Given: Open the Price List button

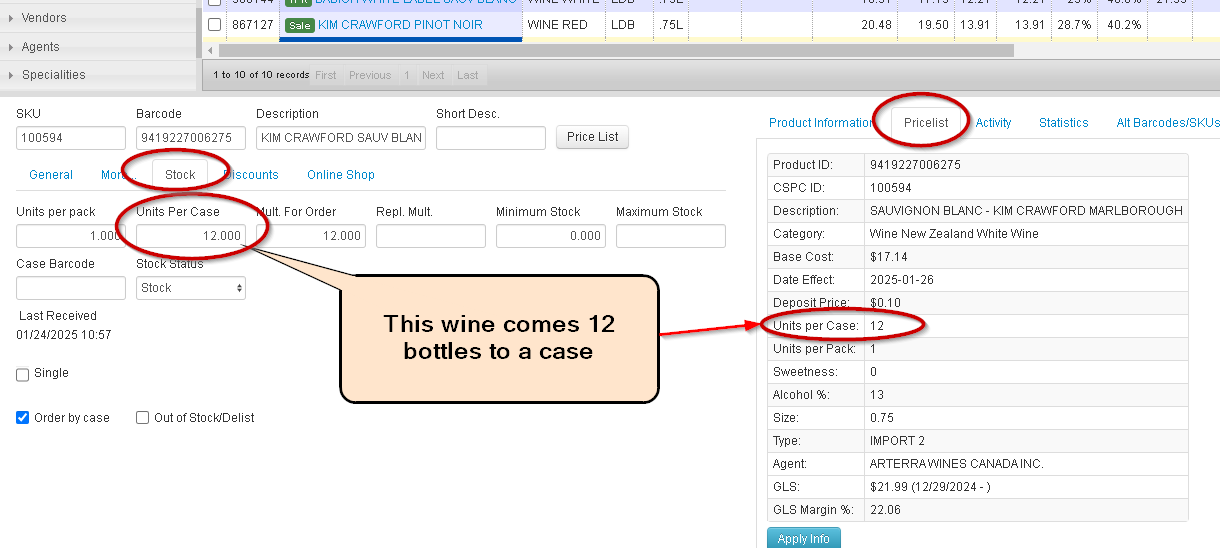Looking at the screenshot, I should (593, 137).
